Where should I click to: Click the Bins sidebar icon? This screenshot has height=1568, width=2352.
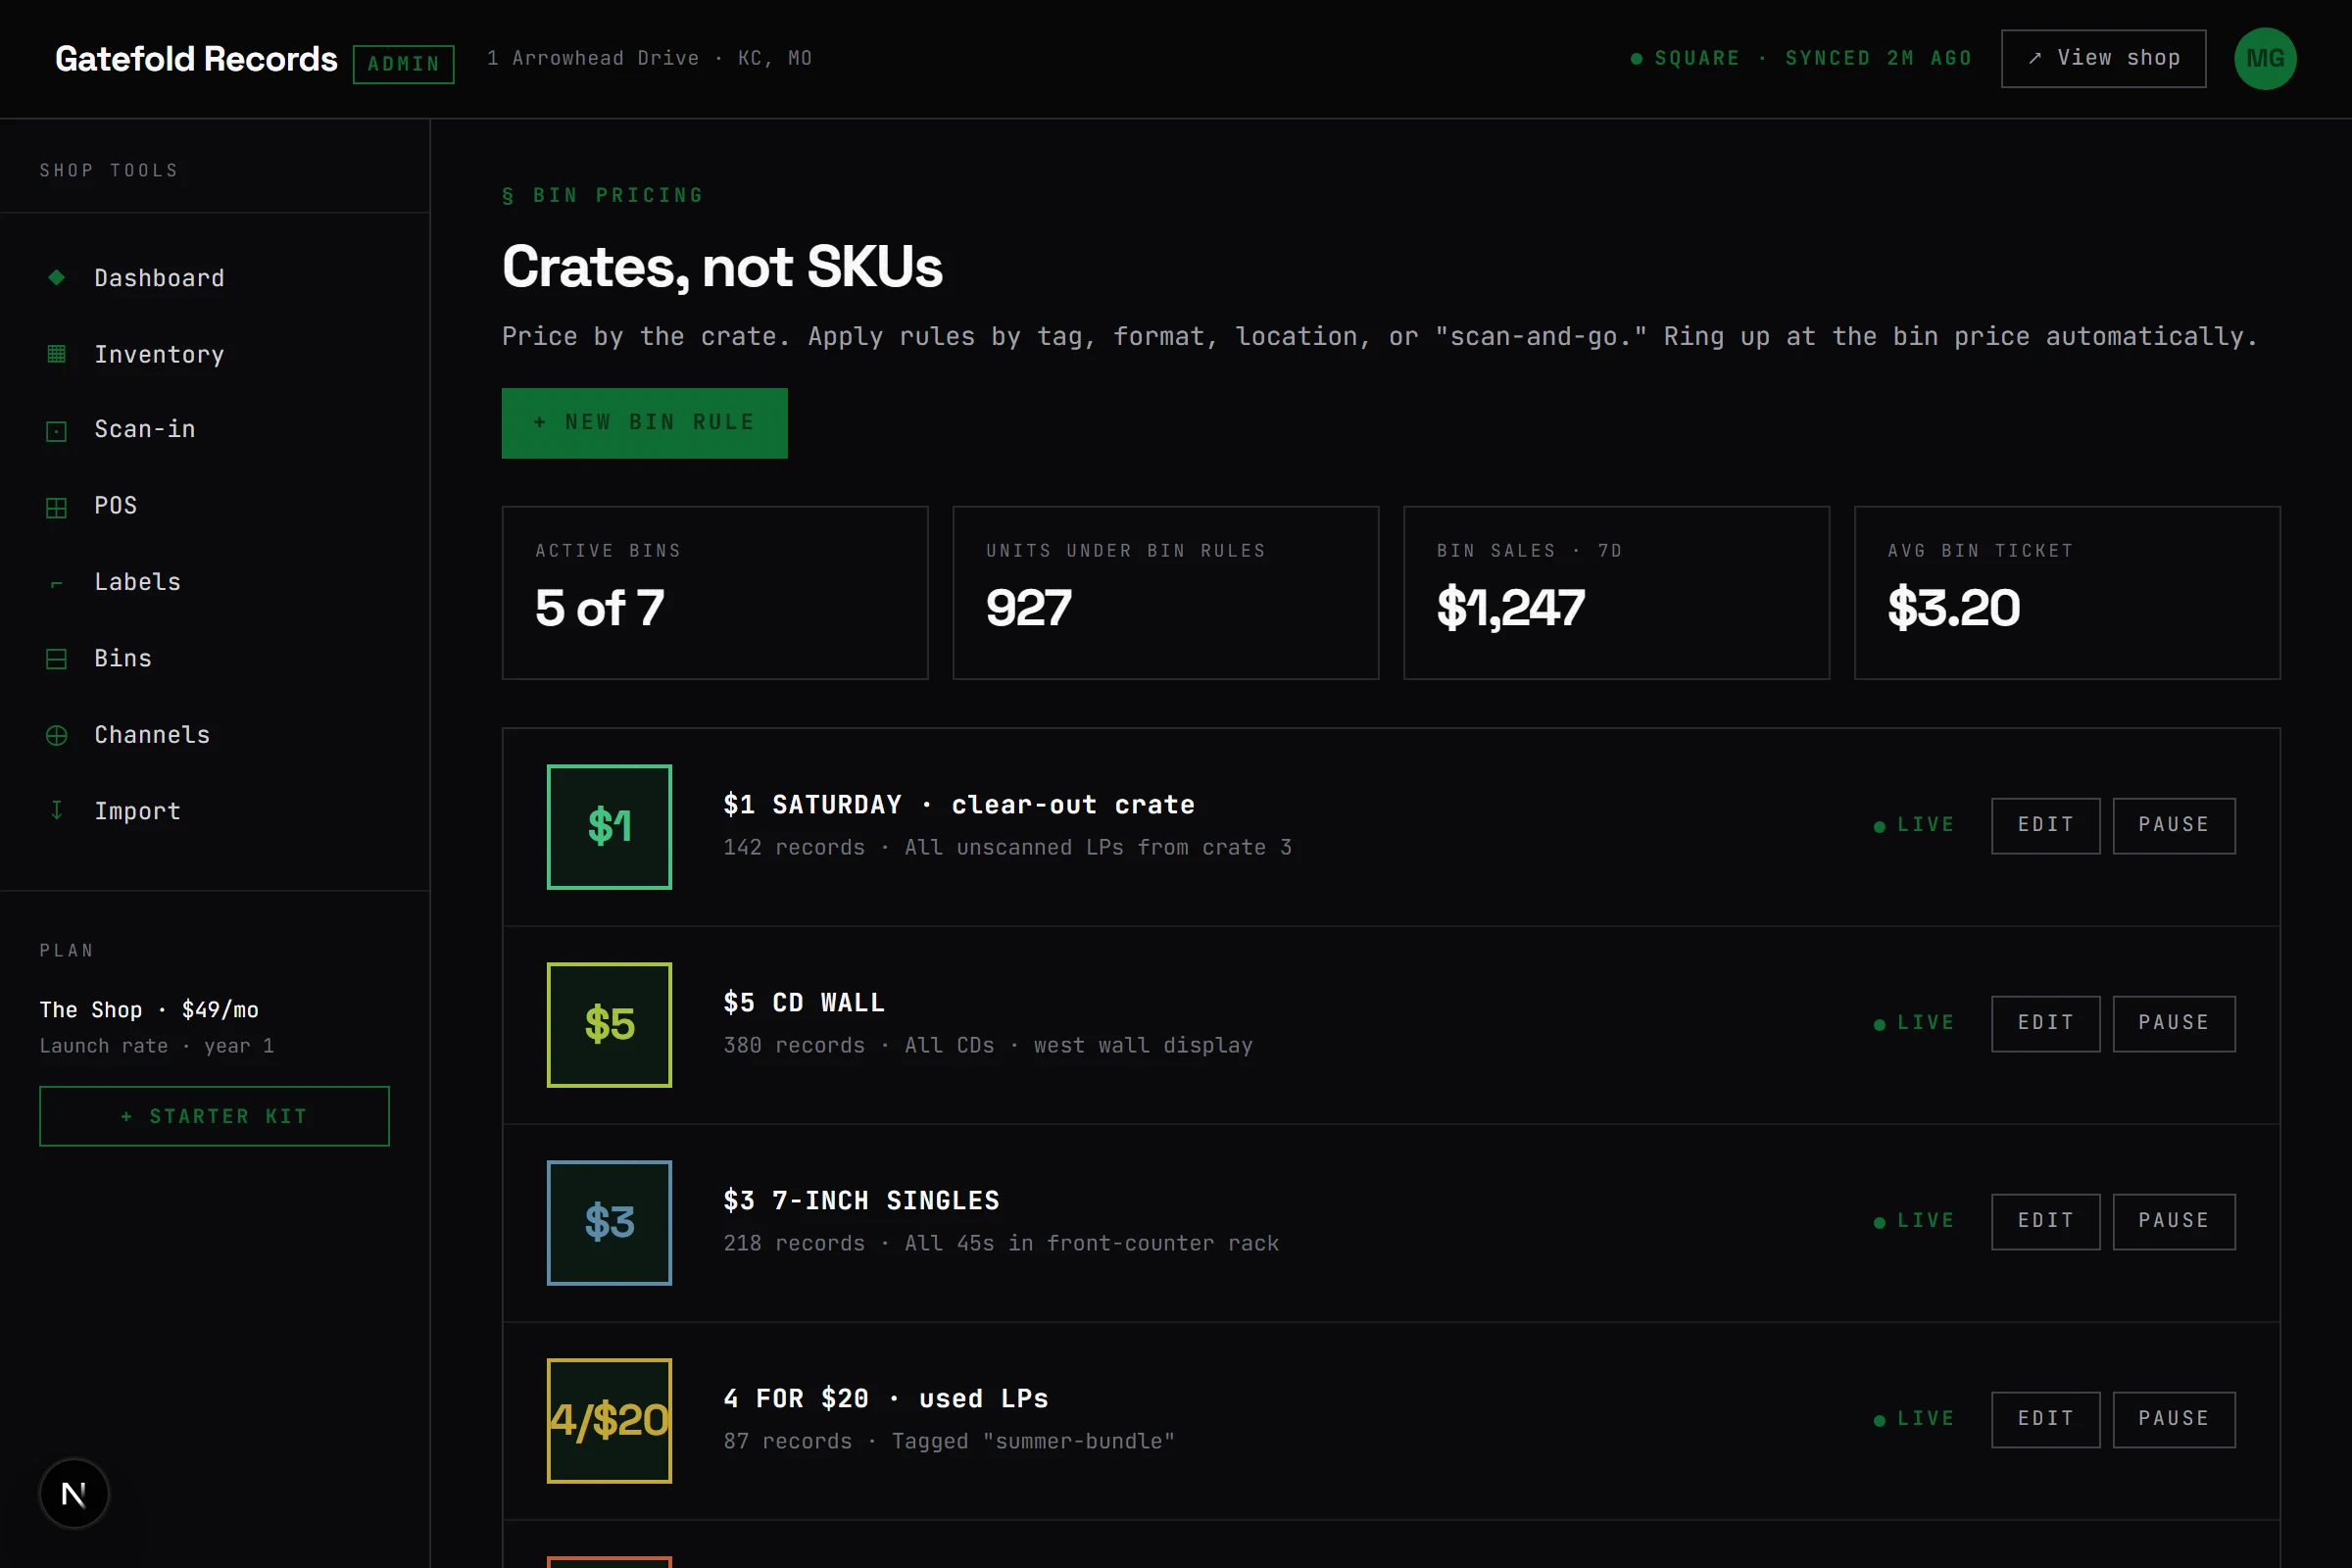57,659
